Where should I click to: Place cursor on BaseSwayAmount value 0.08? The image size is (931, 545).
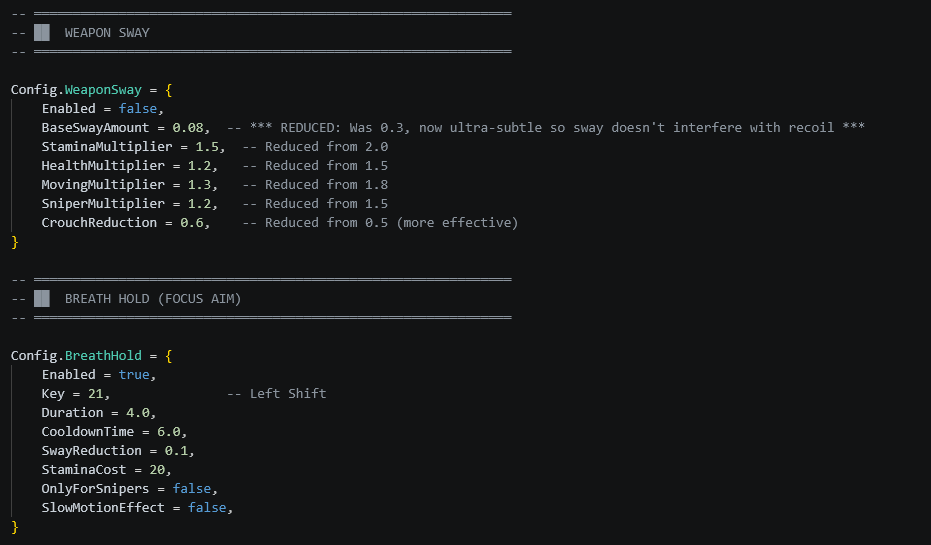(188, 128)
